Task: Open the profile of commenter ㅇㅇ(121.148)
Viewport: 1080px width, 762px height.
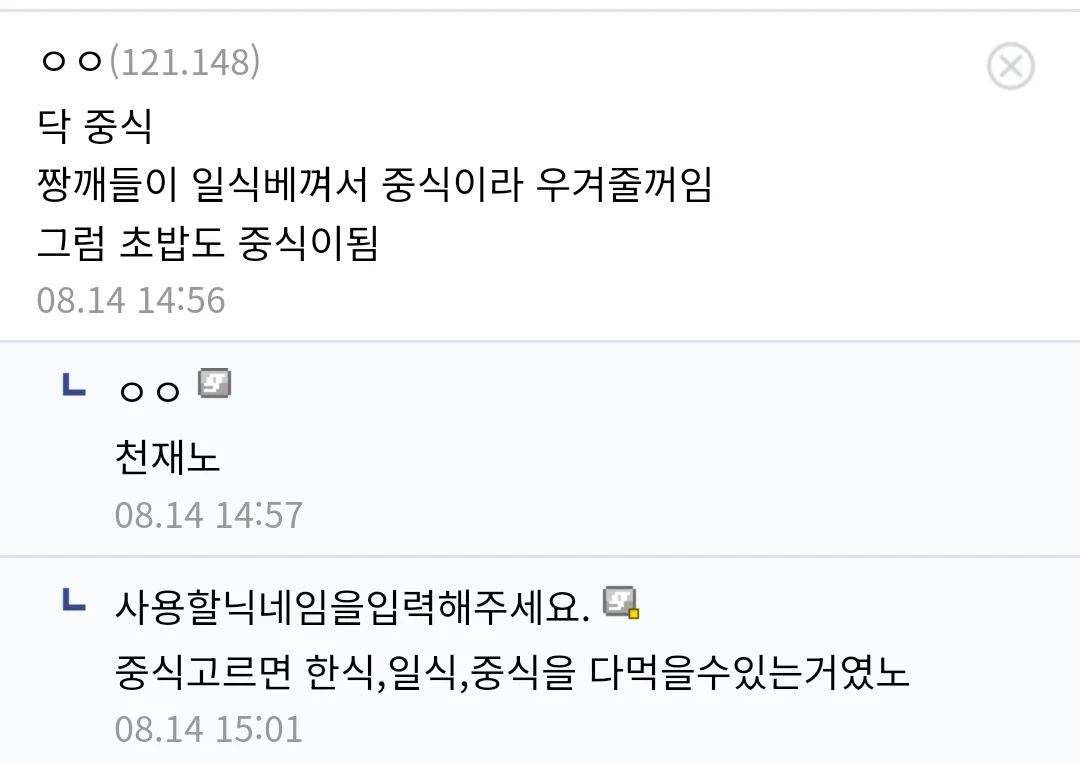Action: click(x=72, y=62)
